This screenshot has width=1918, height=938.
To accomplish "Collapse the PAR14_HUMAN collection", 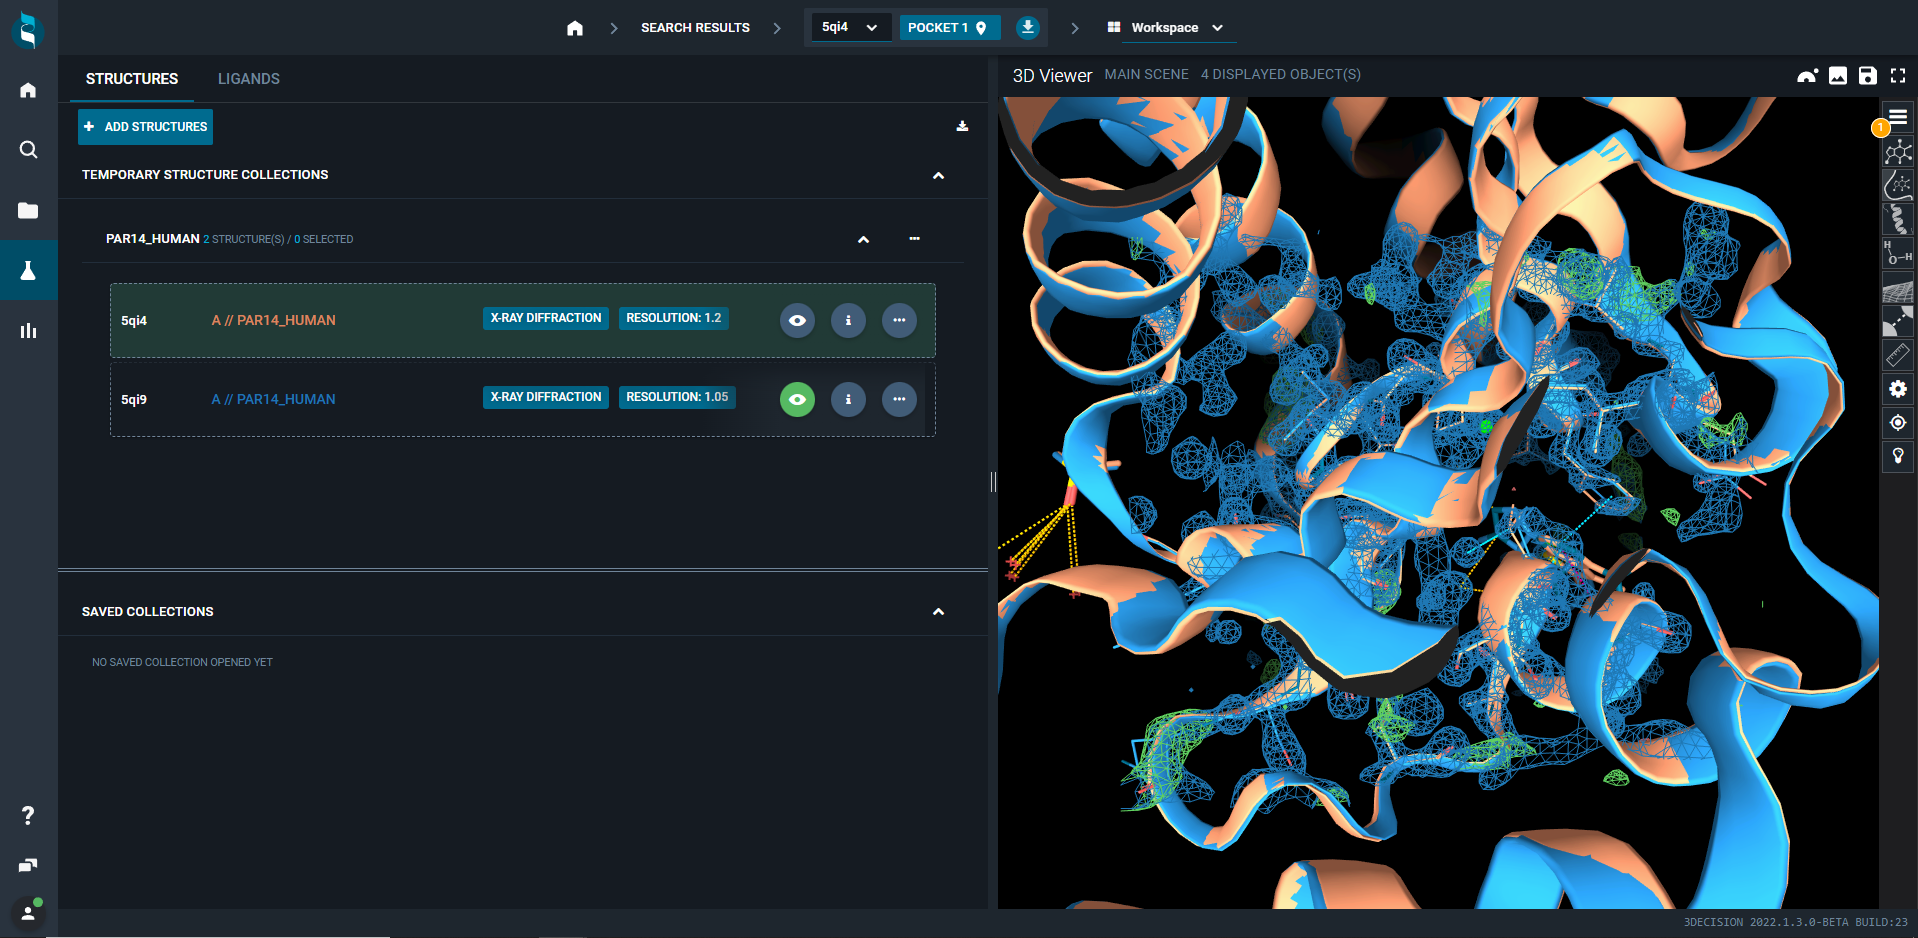I will point(864,240).
